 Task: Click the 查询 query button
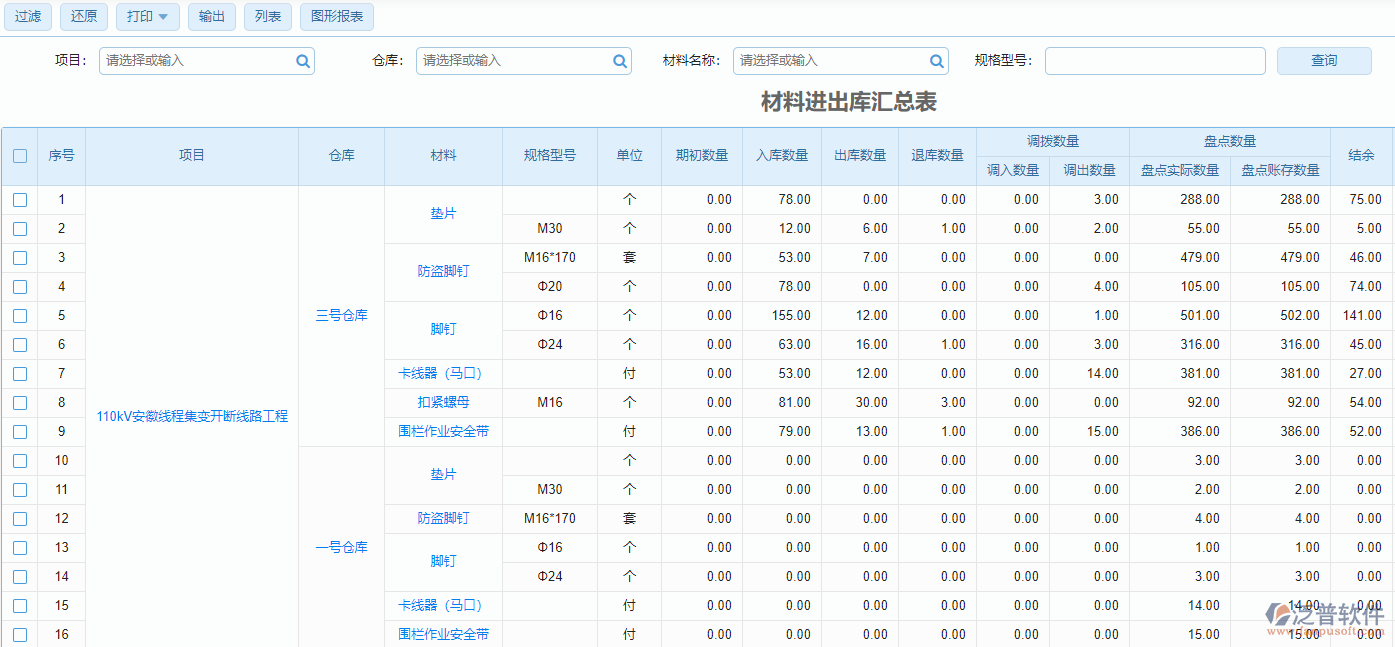[1323, 60]
